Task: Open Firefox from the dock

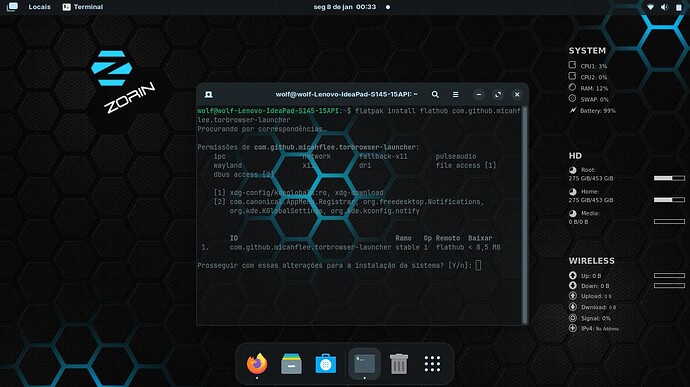Action: pyautogui.click(x=257, y=364)
